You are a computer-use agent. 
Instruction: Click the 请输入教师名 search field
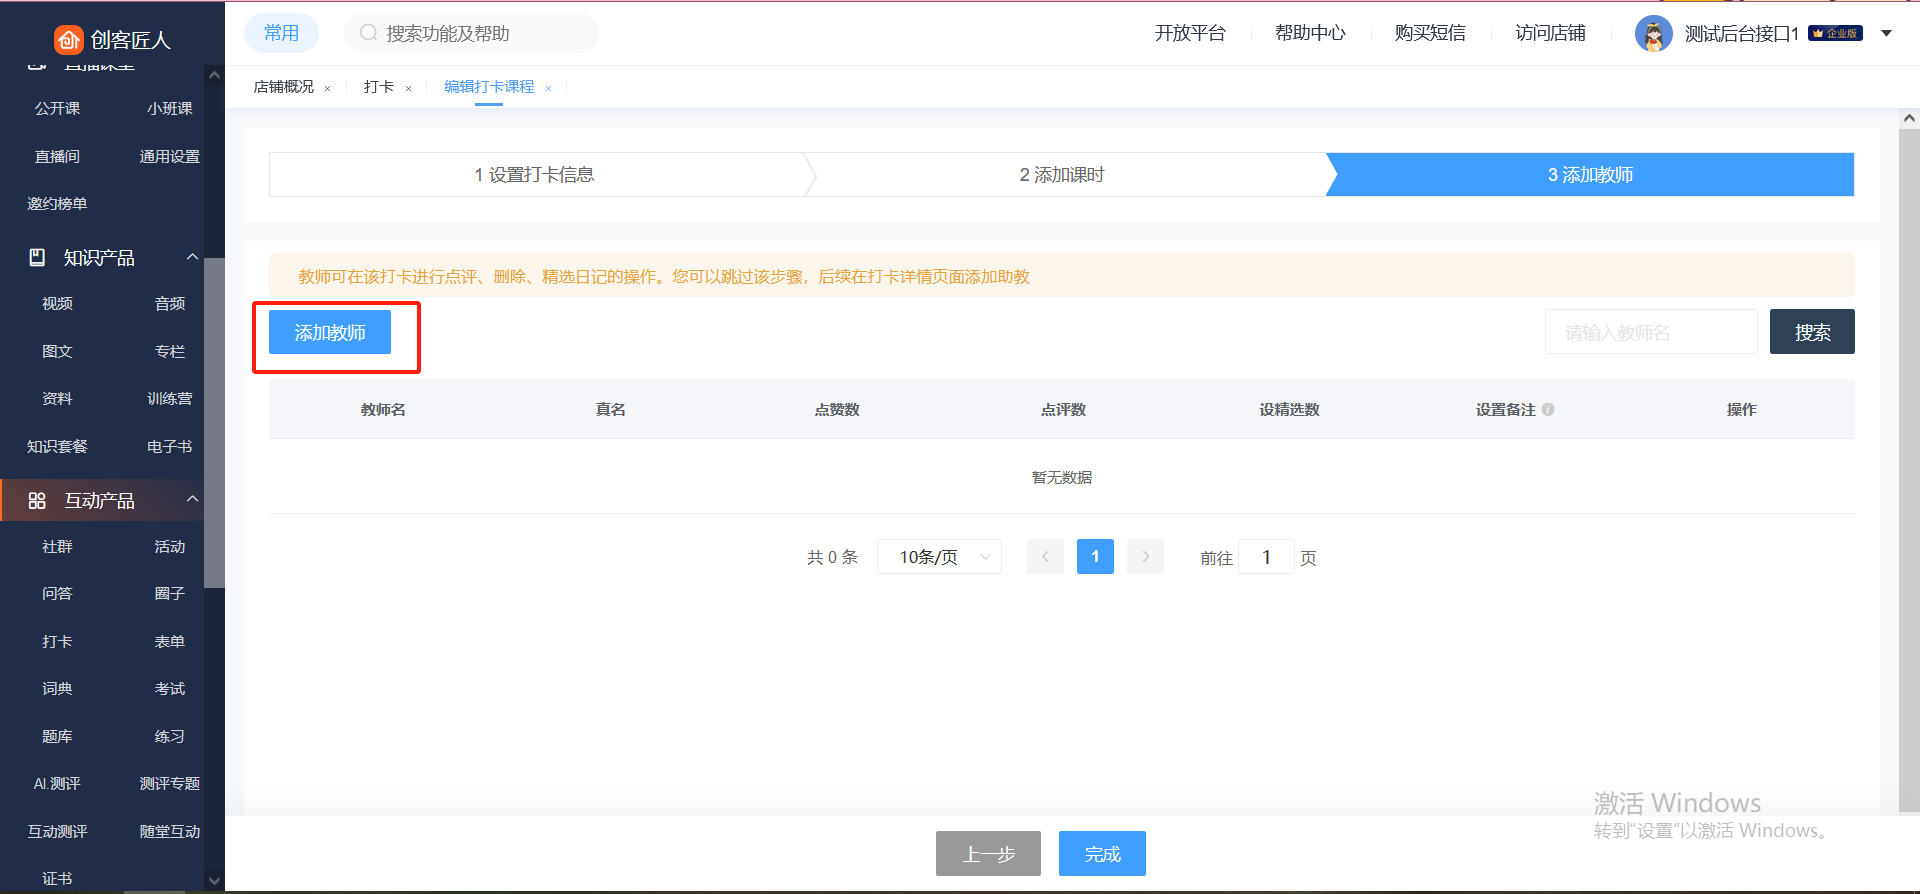tap(1650, 332)
